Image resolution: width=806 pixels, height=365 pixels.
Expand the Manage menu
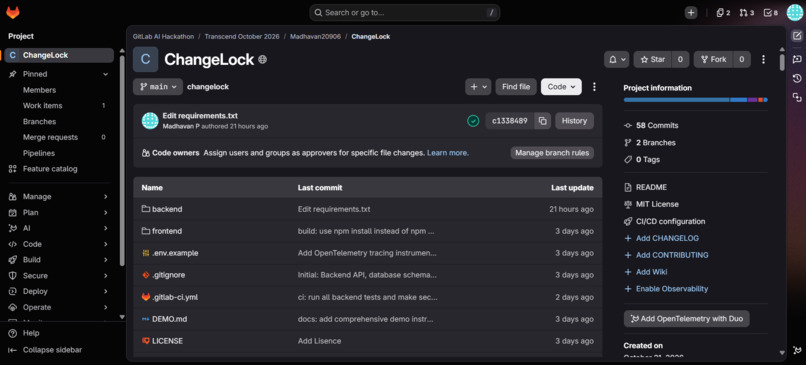(x=59, y=196)
